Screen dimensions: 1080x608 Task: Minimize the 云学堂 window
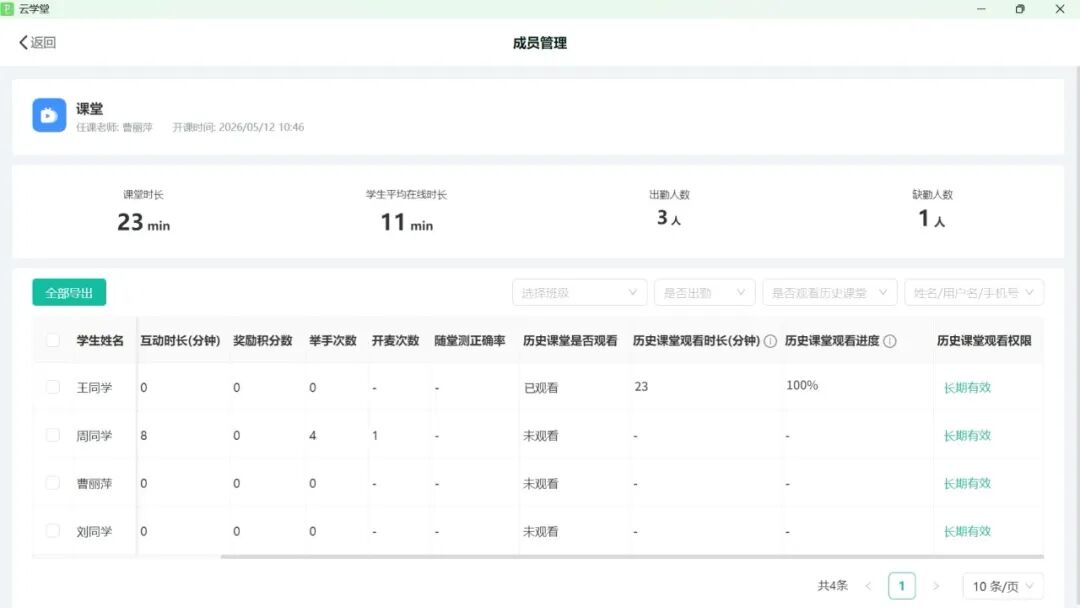point(981,9)
